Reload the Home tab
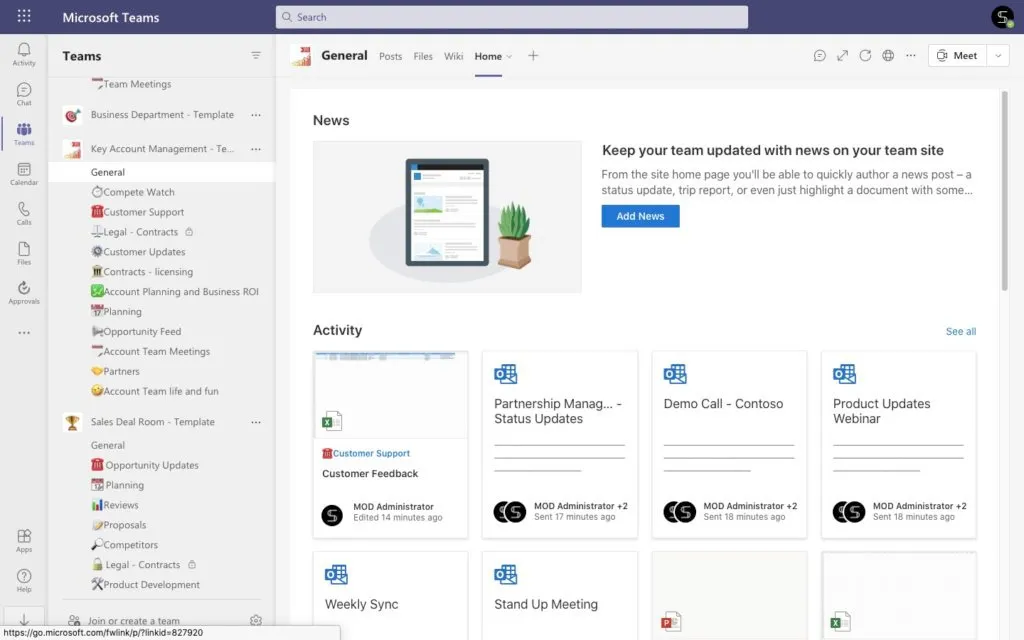Screen dimensions: 1024x640 [x=865, y=56]
